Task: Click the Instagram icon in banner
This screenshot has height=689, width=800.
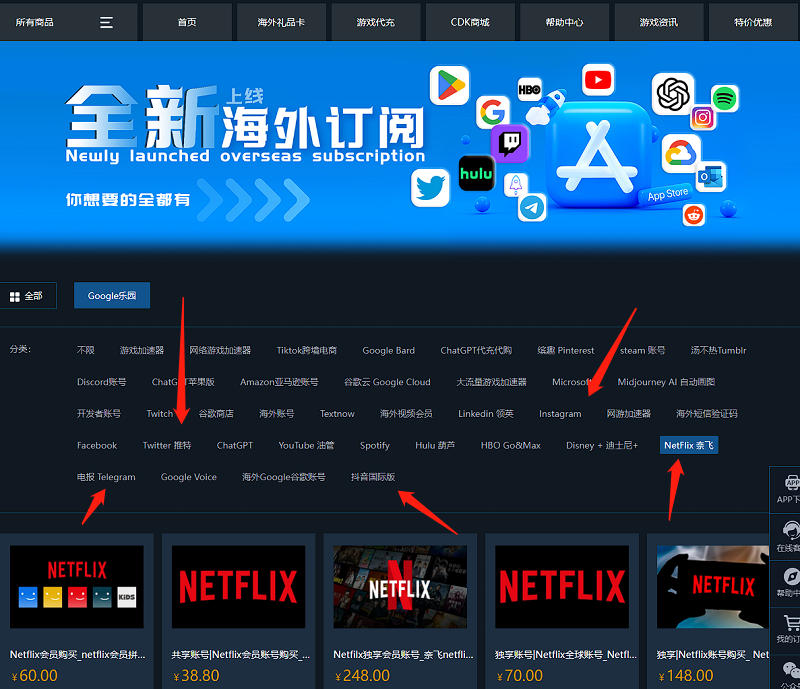Action: [x=703, y=118]
